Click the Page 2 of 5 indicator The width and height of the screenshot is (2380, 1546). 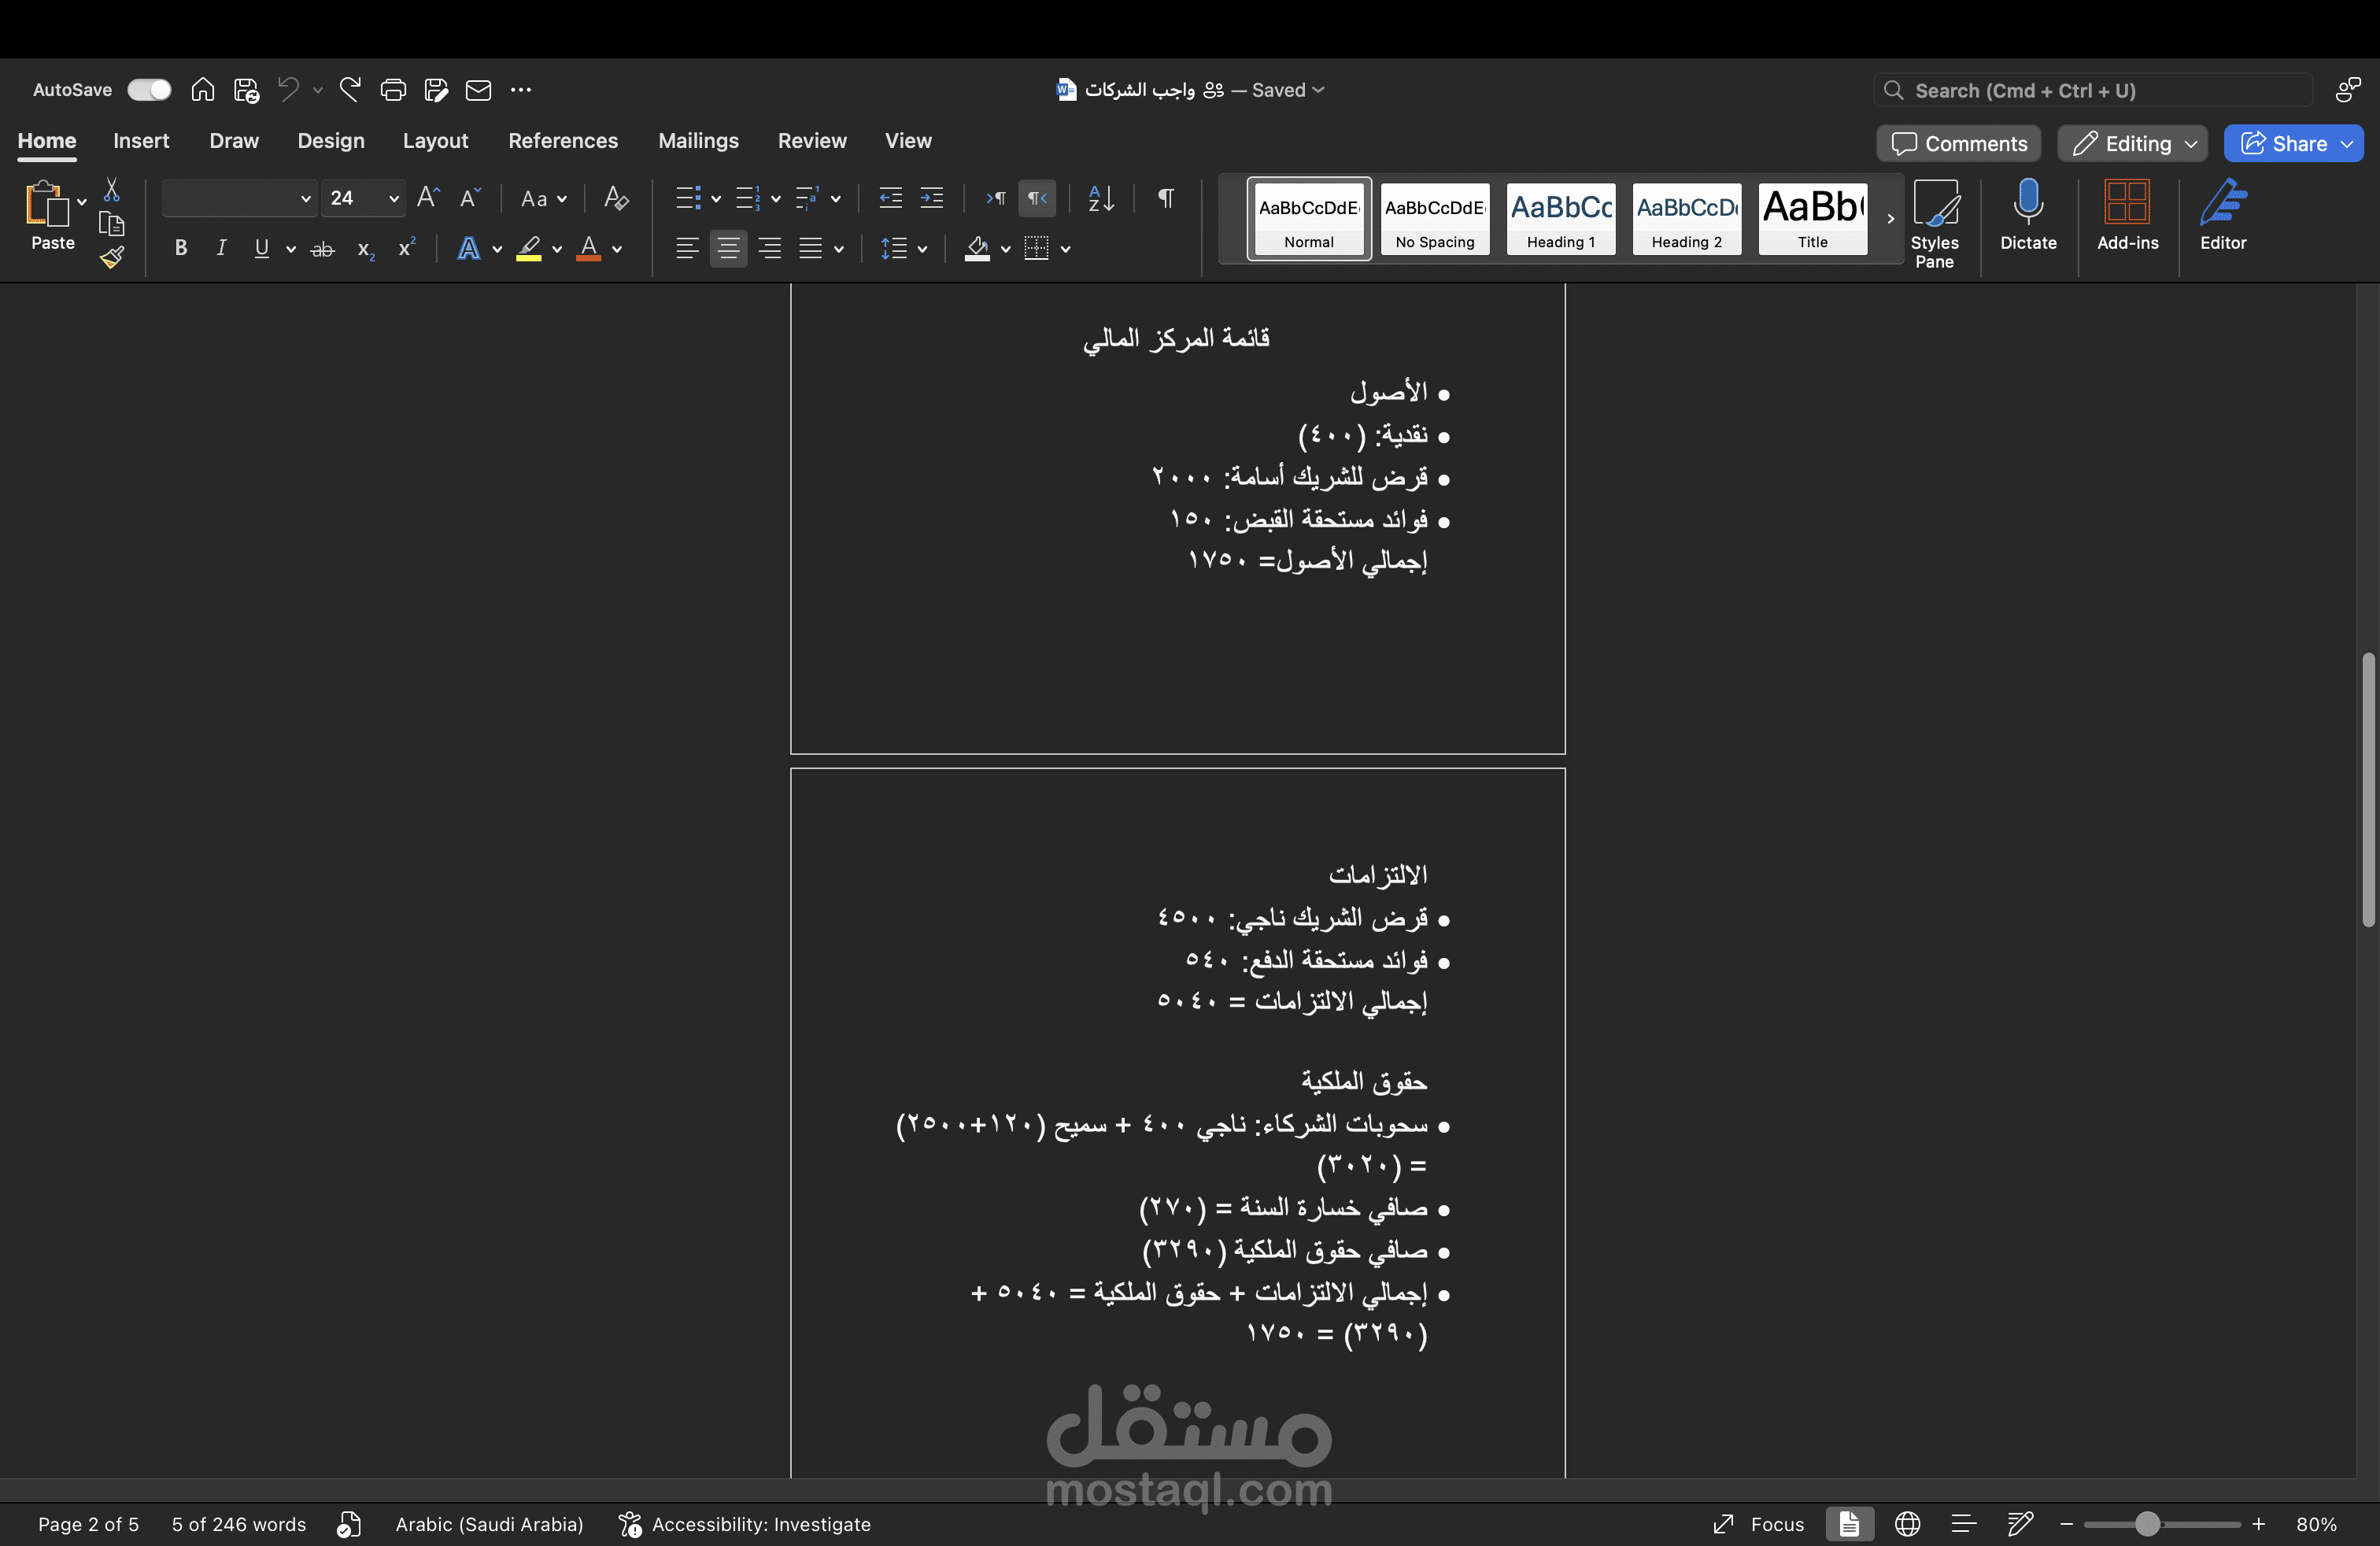[88, 1524]
